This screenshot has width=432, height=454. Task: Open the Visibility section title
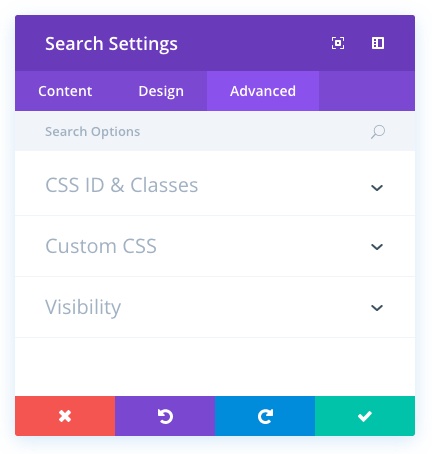[x=83, y=307]
